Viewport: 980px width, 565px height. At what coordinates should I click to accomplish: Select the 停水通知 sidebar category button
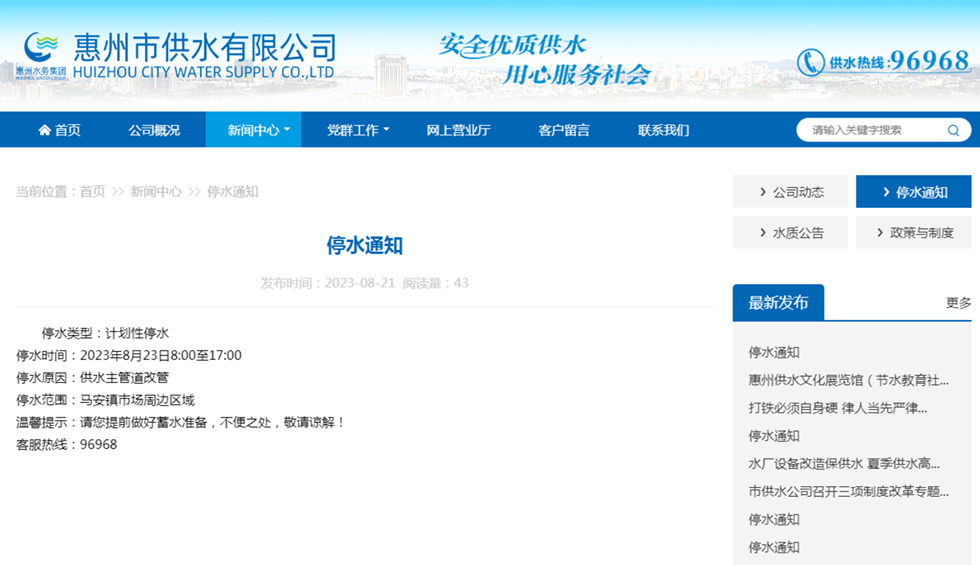[x=913, y=192]
